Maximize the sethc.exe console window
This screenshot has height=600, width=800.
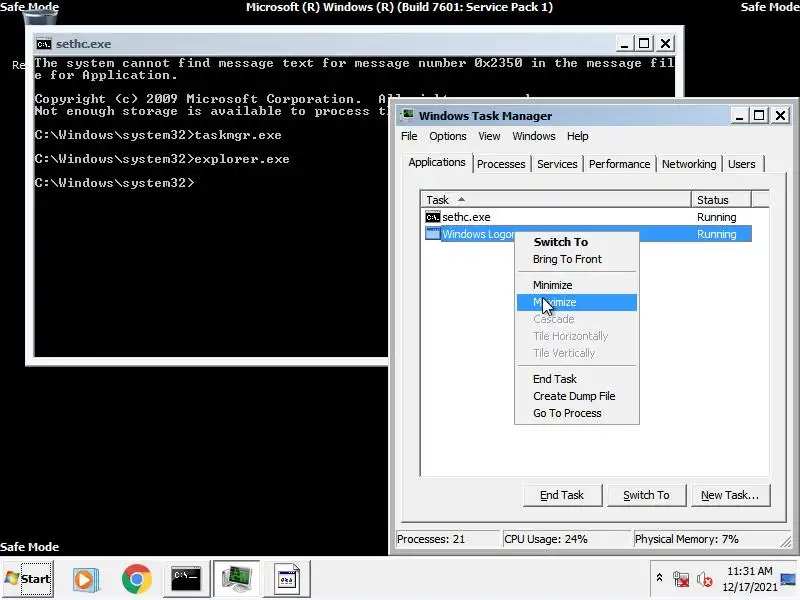pyautogui.click(x=644, y=44)
